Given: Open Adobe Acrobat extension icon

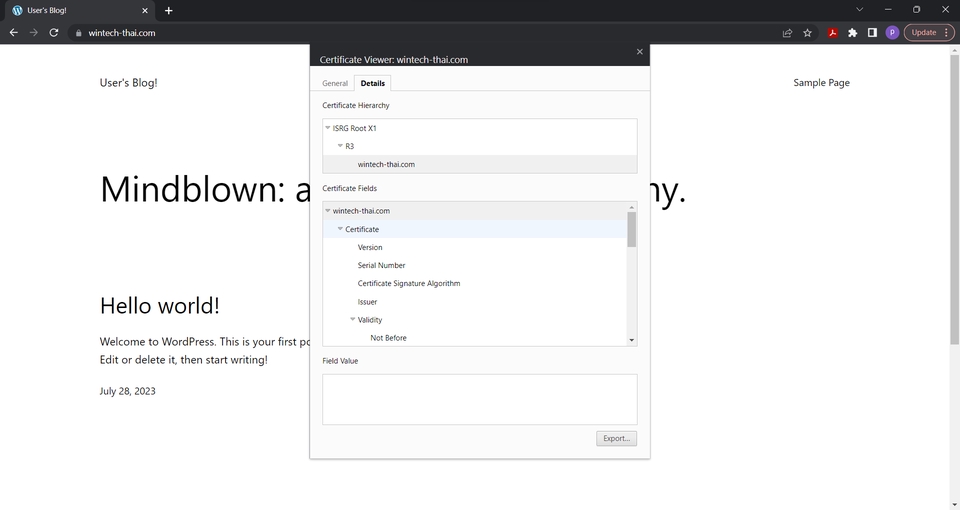Looking at the screenshot, I should tap(833, 33).
